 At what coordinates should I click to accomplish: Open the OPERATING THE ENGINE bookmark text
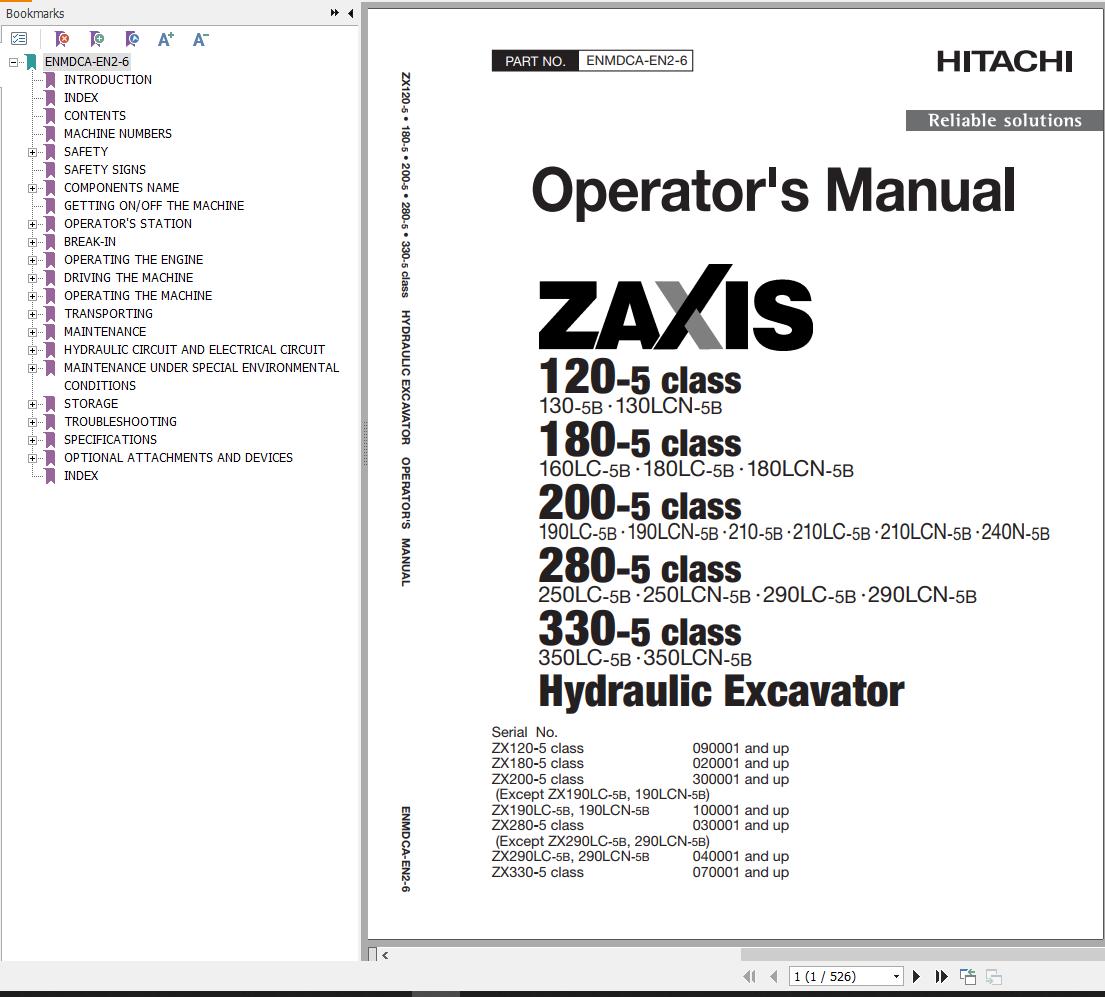click(133, 259)
